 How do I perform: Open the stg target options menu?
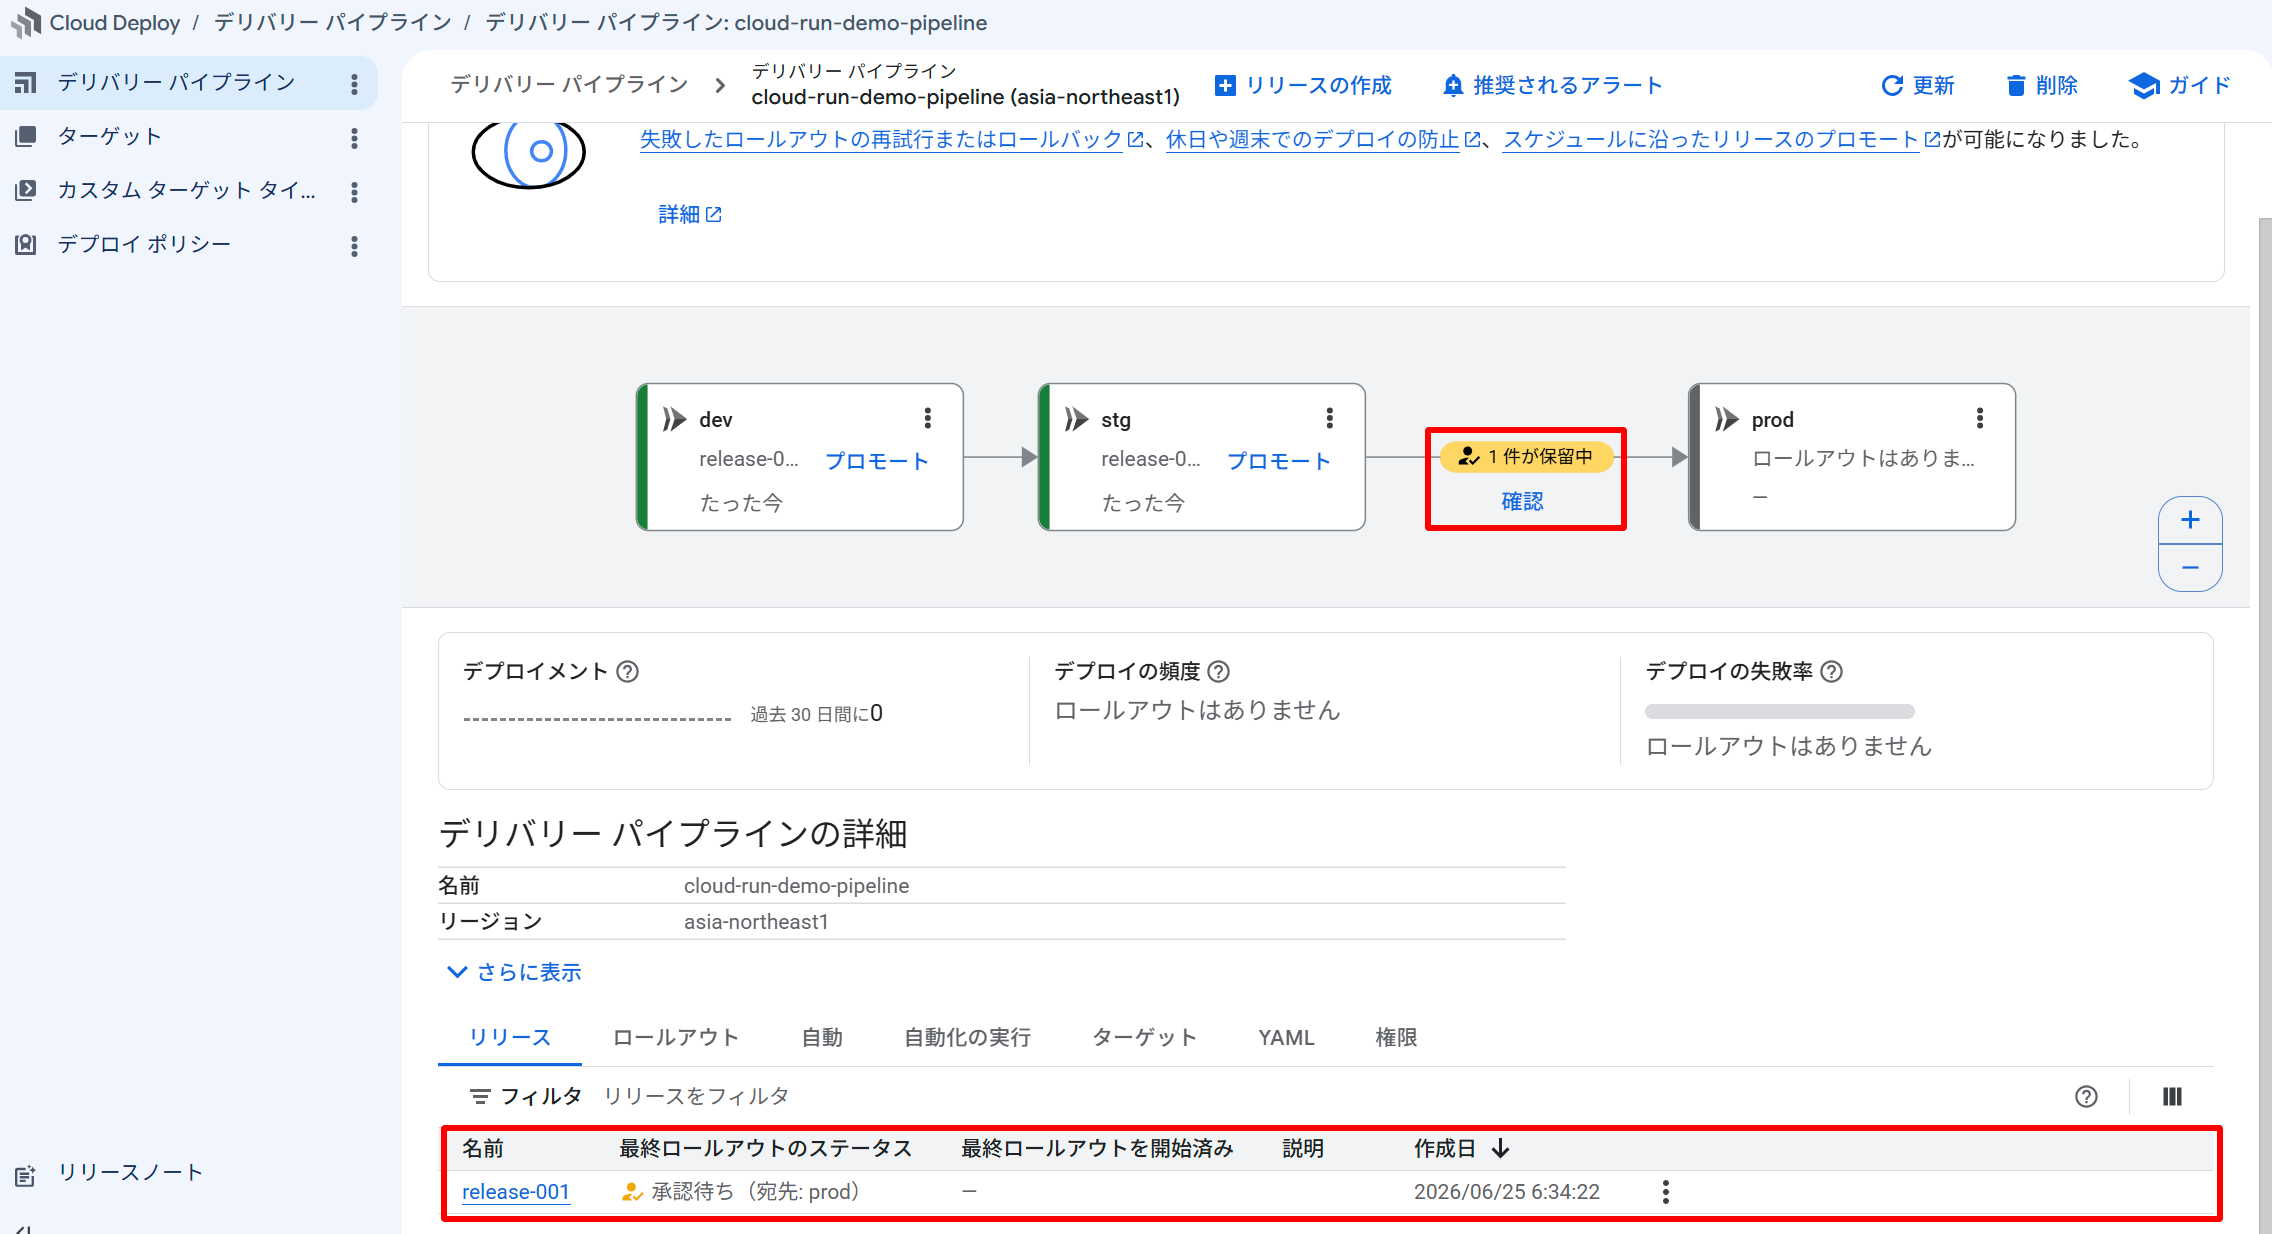click(x=1330, y=419)
